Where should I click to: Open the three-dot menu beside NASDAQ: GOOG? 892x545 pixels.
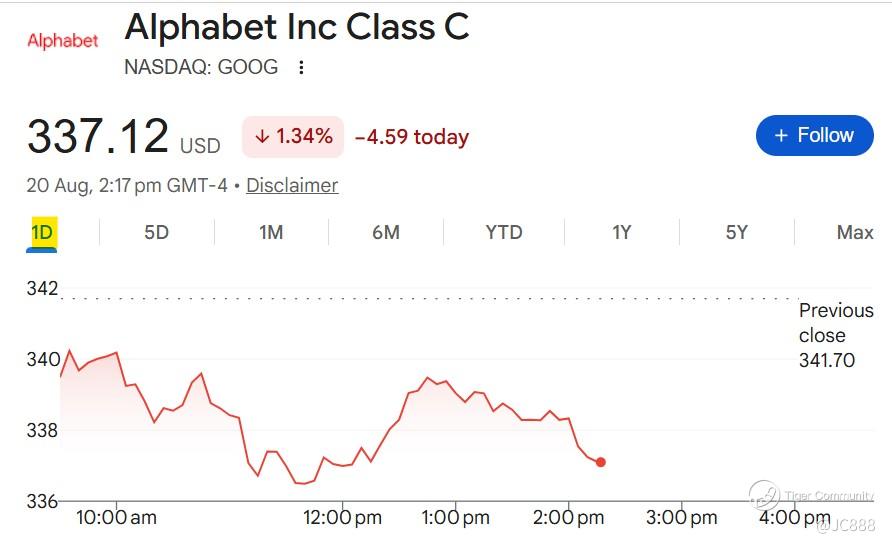coord(302,68)
